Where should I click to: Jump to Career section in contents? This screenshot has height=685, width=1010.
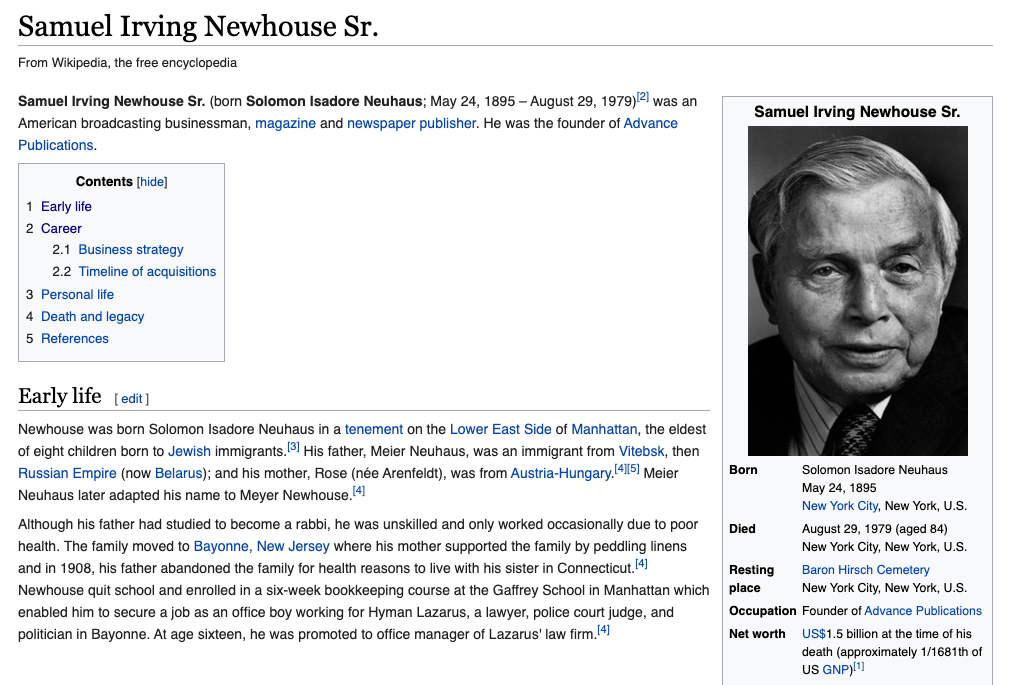point(61,228)
